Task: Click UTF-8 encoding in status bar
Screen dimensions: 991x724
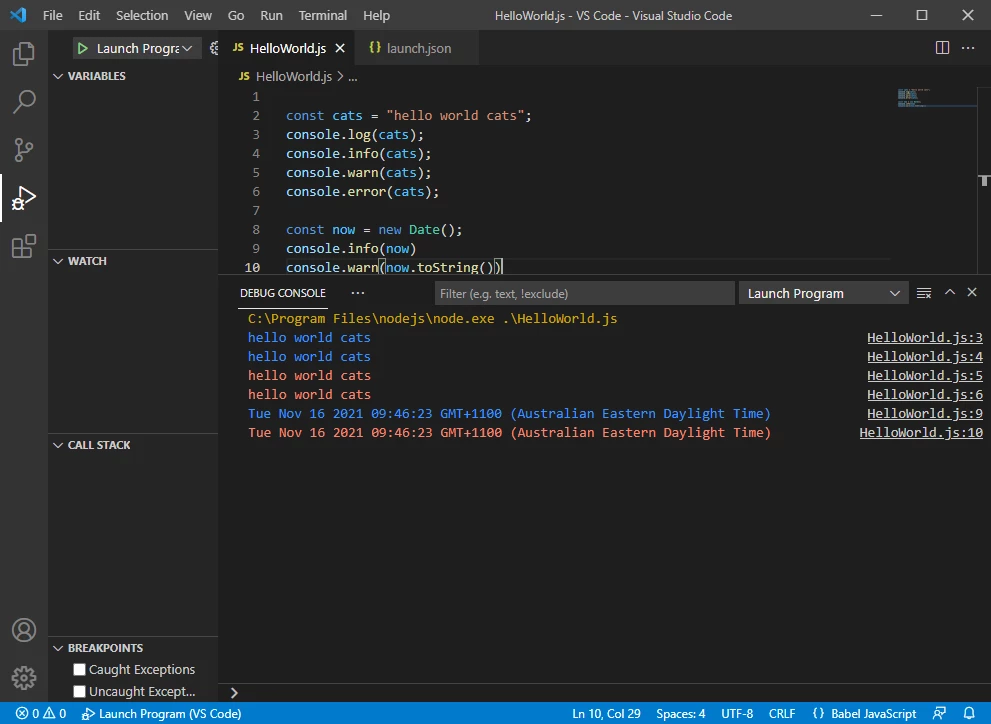Action: (x=737, y=713)
